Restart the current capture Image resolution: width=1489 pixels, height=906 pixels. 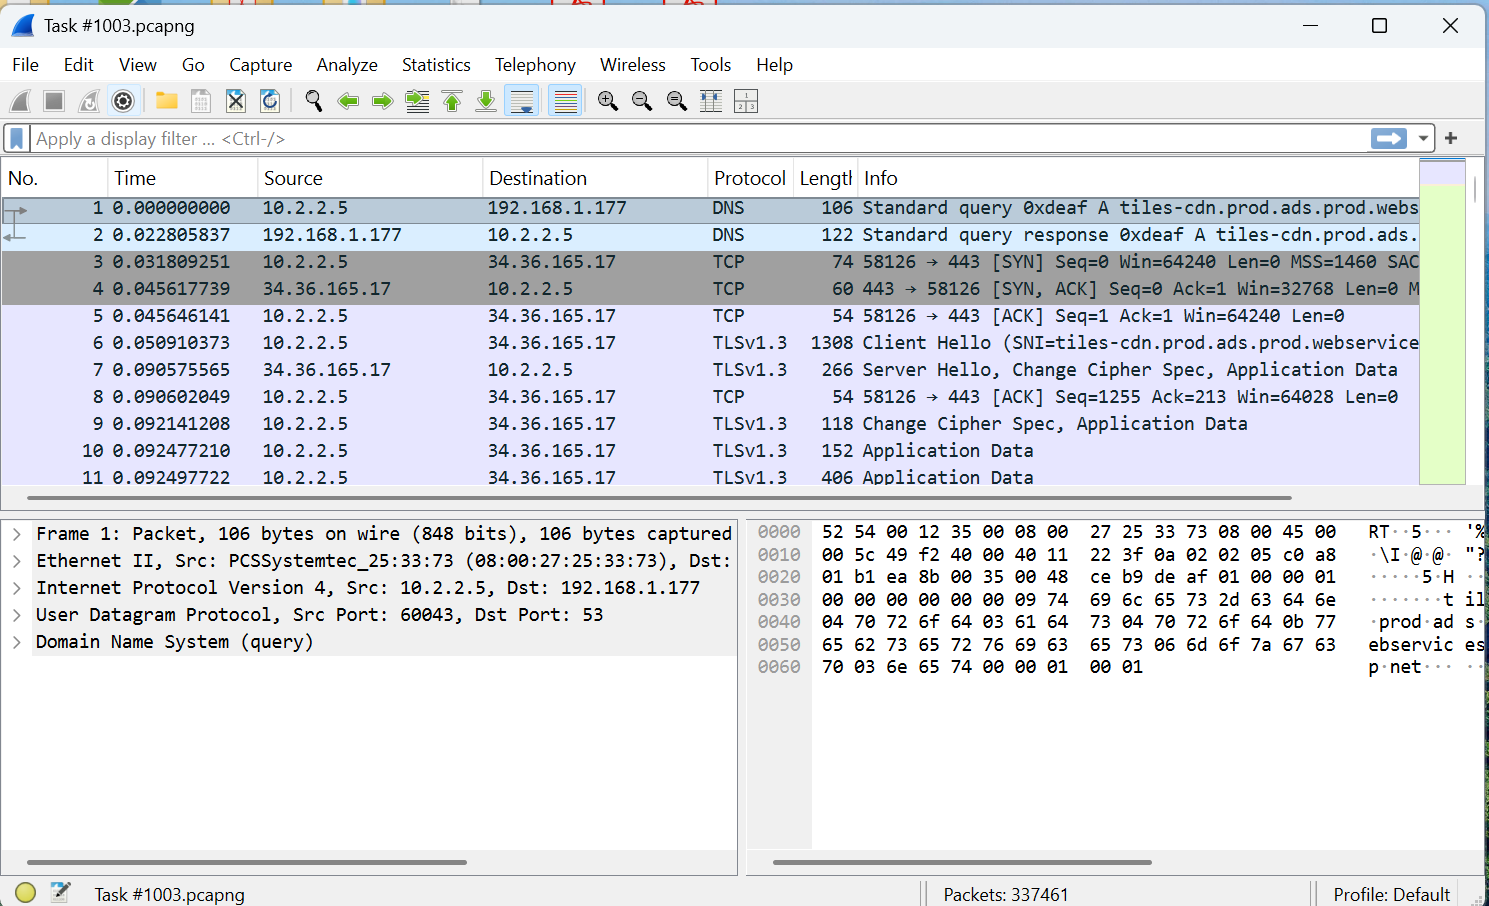(x=87, y=100)
